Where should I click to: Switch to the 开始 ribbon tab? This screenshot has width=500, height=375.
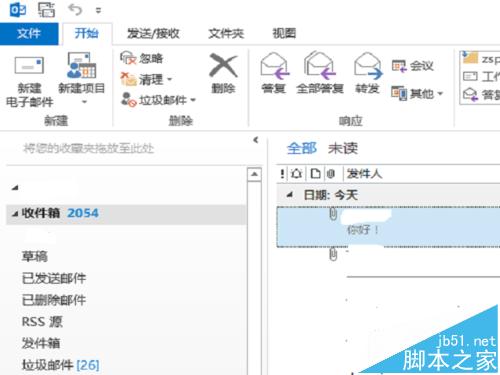(87, 33)
